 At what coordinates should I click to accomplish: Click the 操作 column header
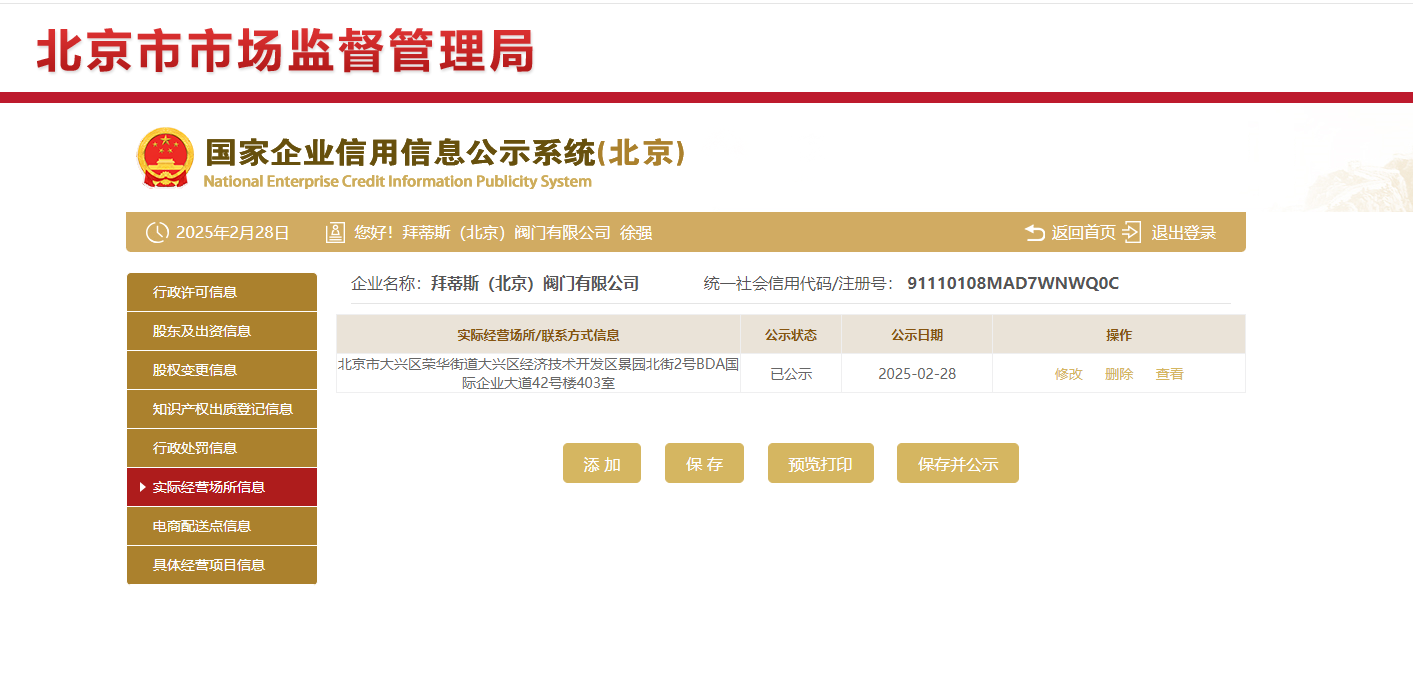1119,335
